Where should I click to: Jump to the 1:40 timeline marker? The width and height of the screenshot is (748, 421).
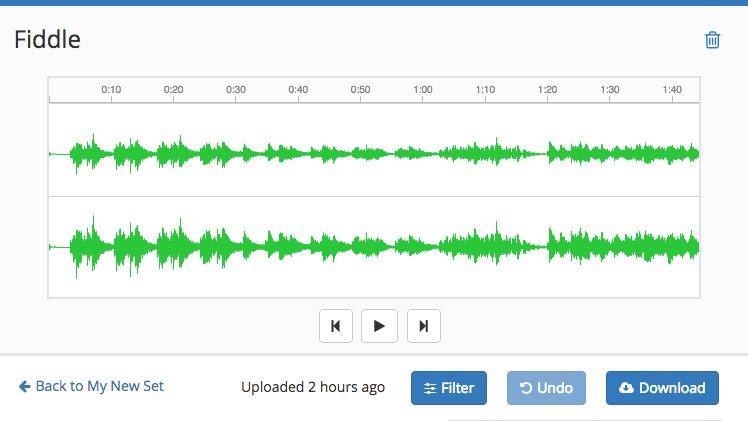tap(672, 90)
